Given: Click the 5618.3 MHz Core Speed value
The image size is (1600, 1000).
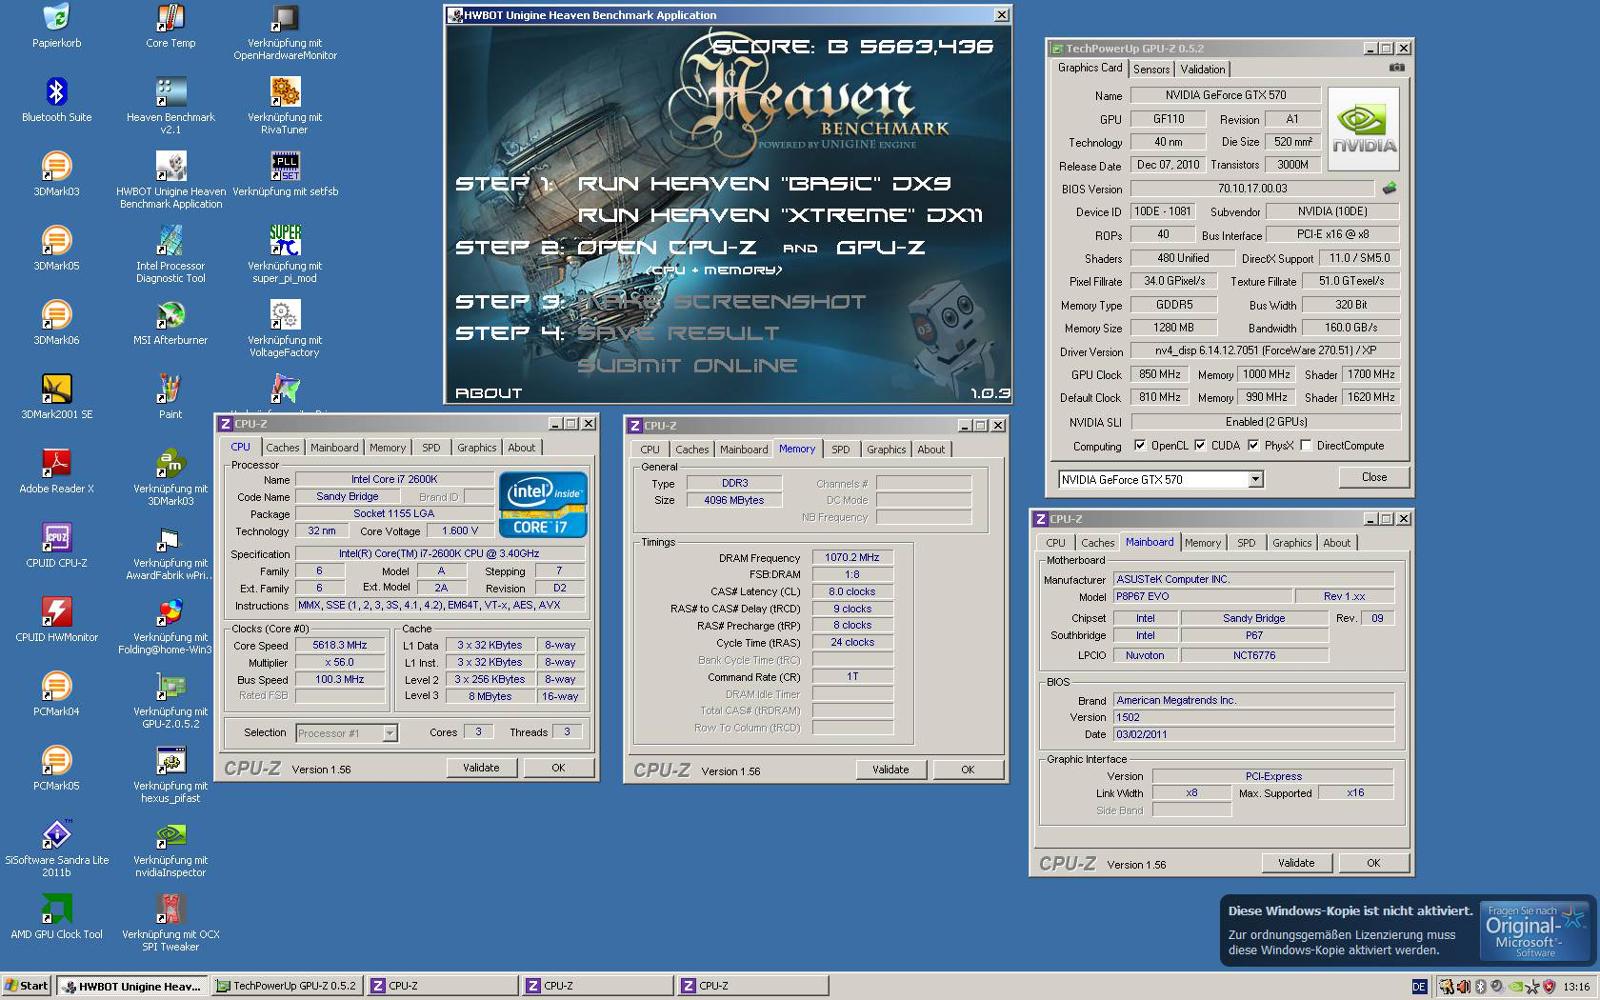Looking at the screenshot, I should pos(340,646).
